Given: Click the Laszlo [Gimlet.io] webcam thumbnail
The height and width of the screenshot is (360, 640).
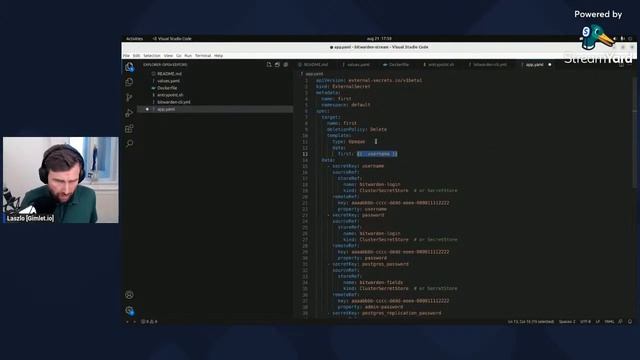Looking at the screenshot, I should (x=61, y=180).
